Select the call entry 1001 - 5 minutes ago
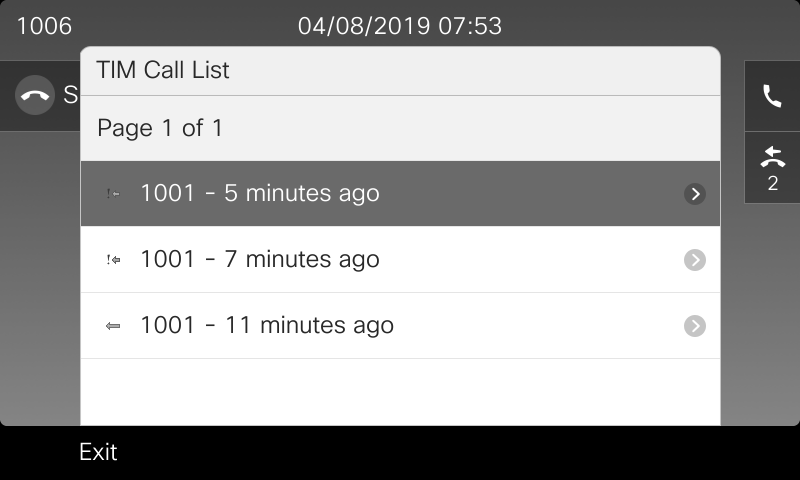Viewport: 800px width, 480px height. click(x=401, y=194)
